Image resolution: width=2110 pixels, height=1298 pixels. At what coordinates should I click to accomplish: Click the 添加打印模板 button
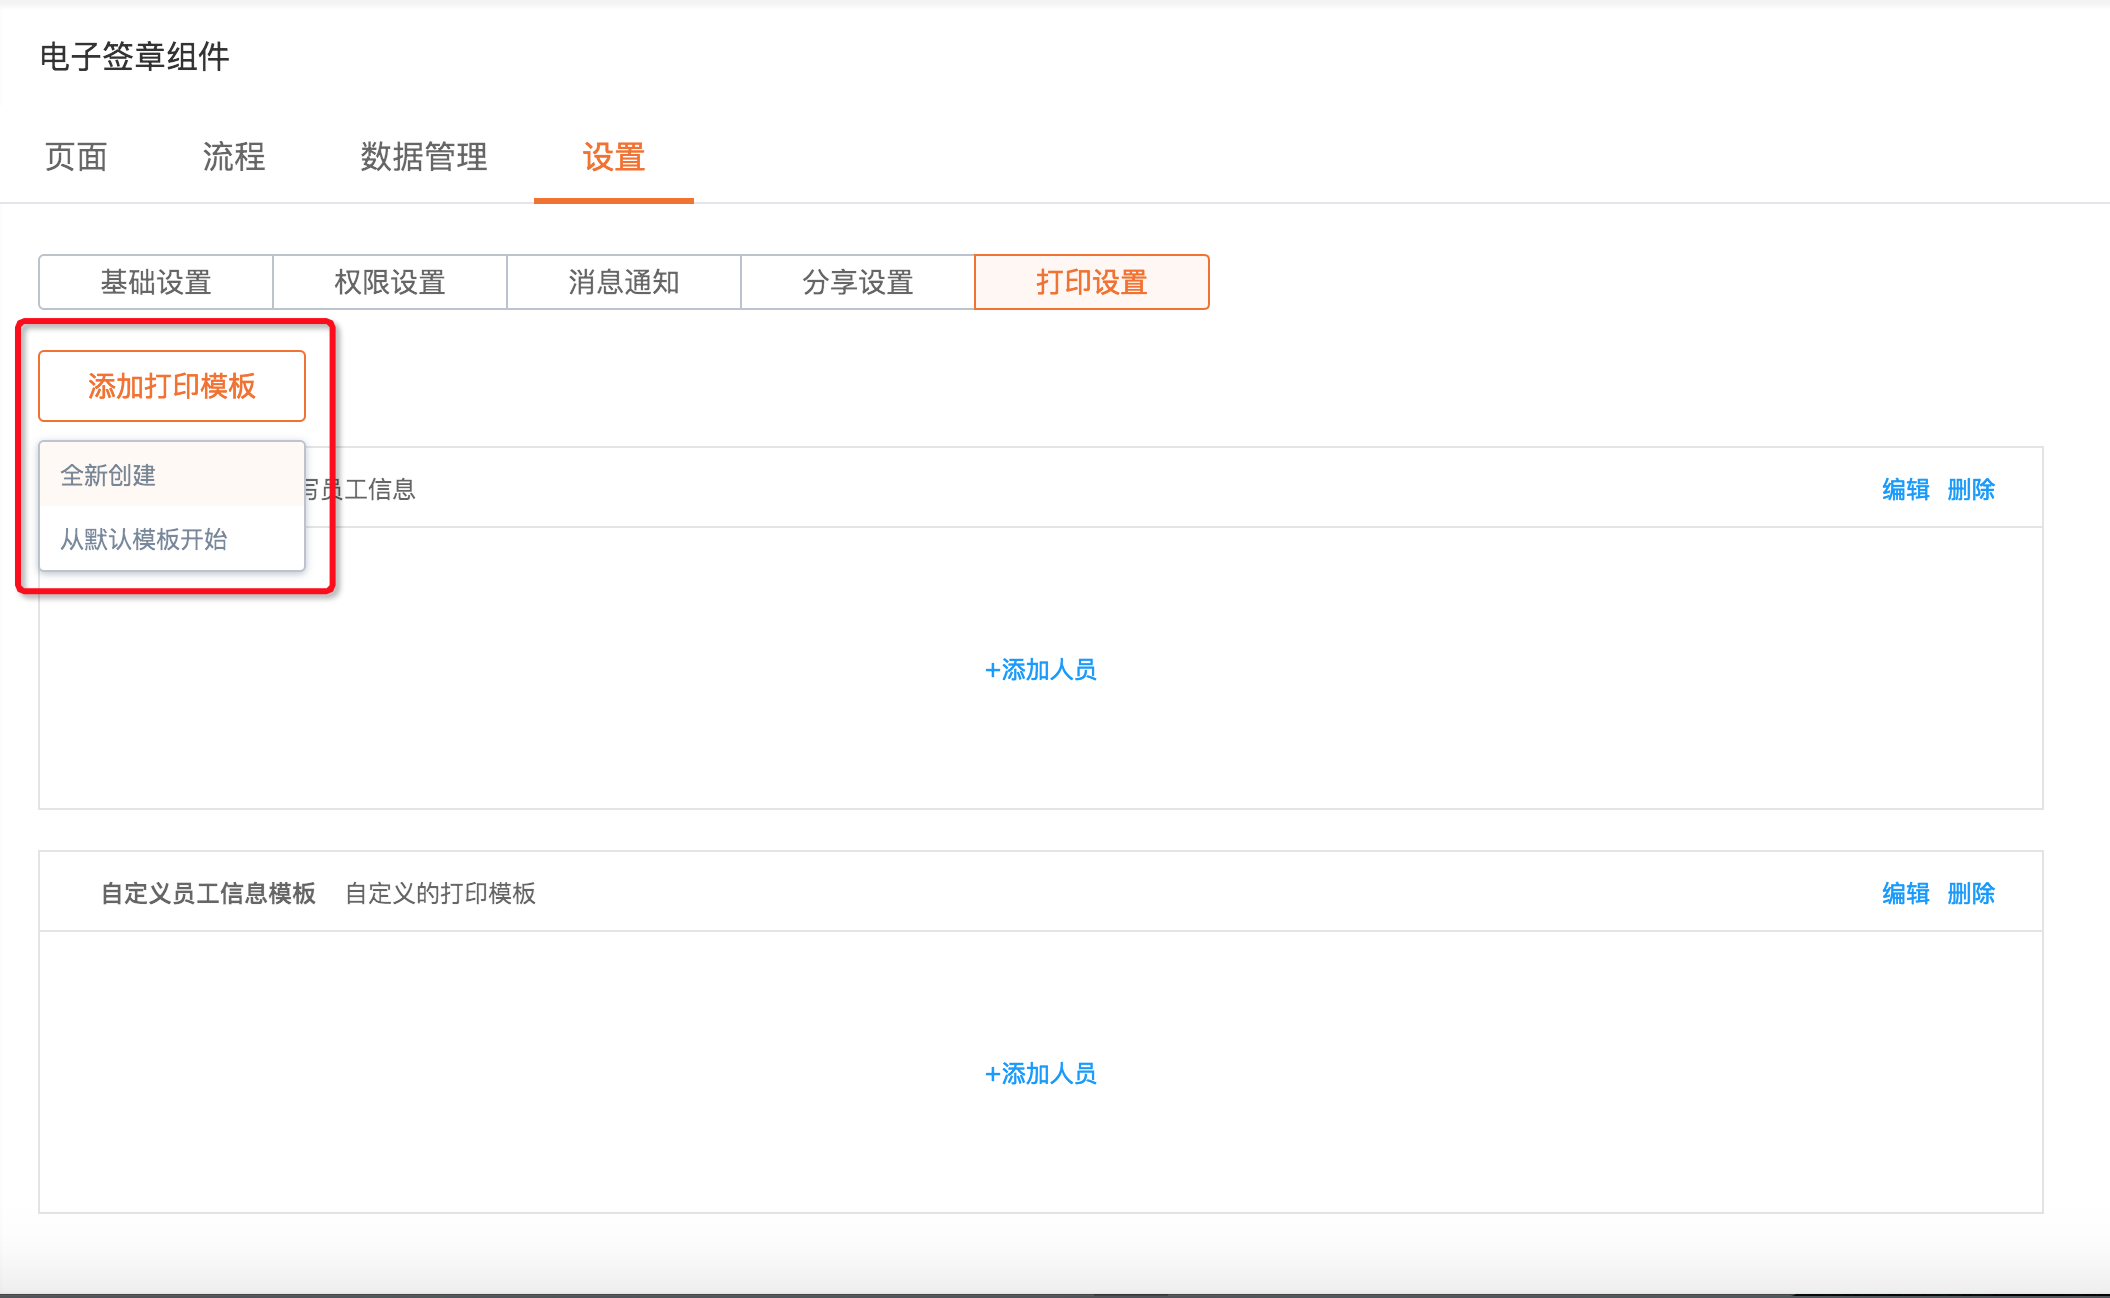pyautogui.click(x=172, y=386)
